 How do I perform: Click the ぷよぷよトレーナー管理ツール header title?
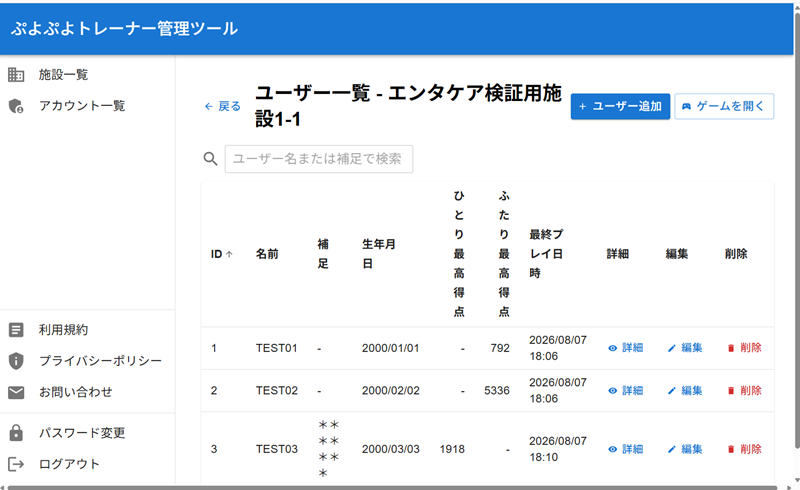click(x=124, y=28)
